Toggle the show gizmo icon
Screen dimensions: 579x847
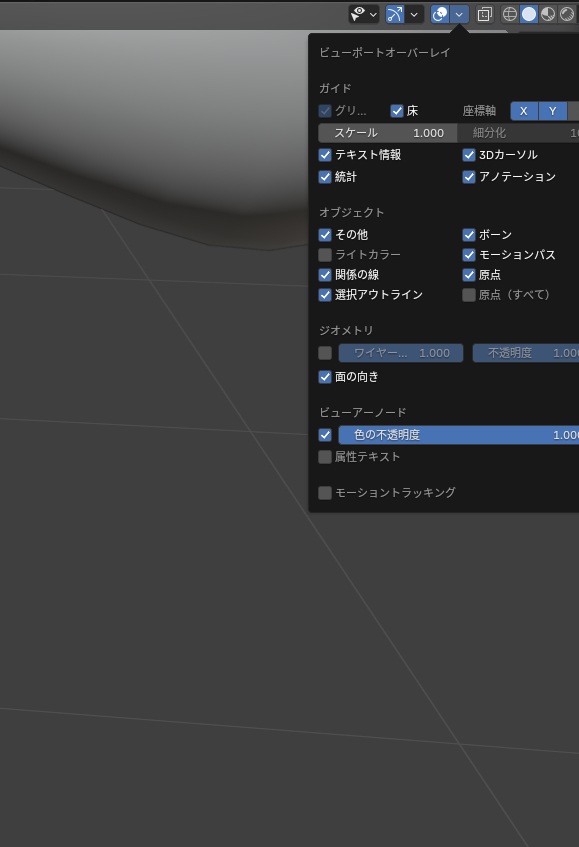pos(395,14)
